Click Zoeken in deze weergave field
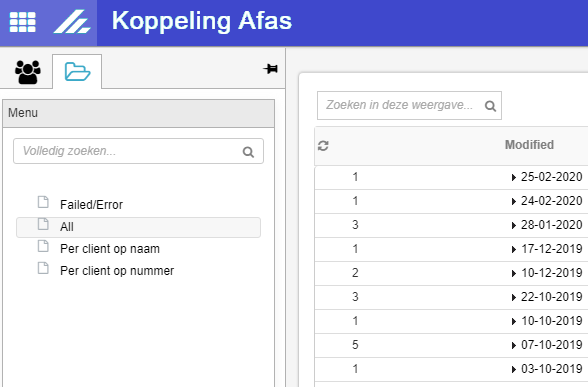 tap(409, 105)
